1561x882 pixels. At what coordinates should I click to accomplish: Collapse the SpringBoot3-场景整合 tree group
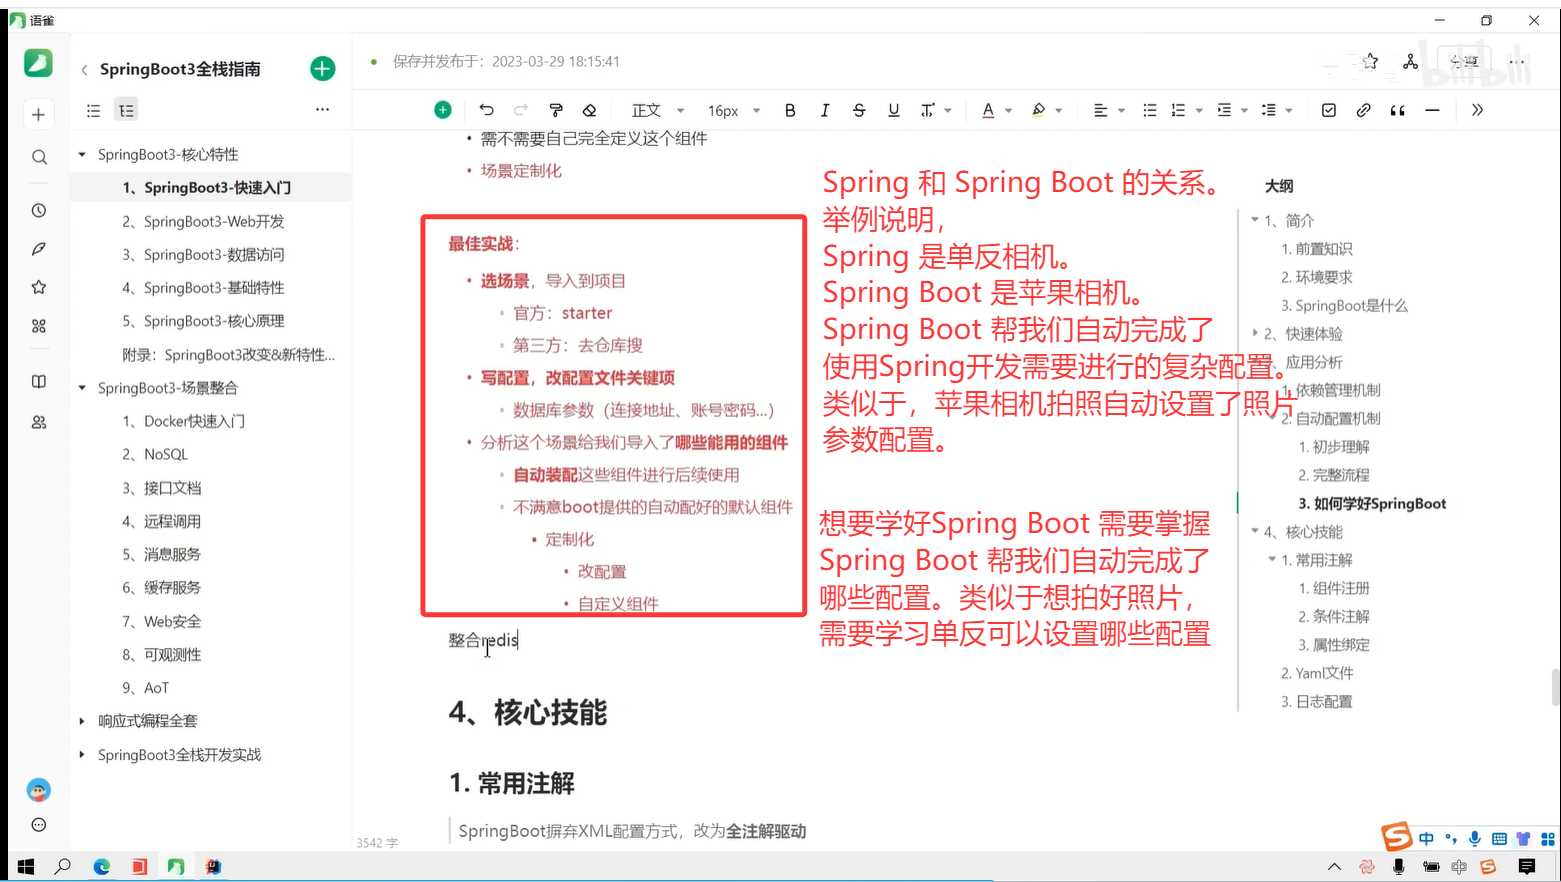click(82, 388)
